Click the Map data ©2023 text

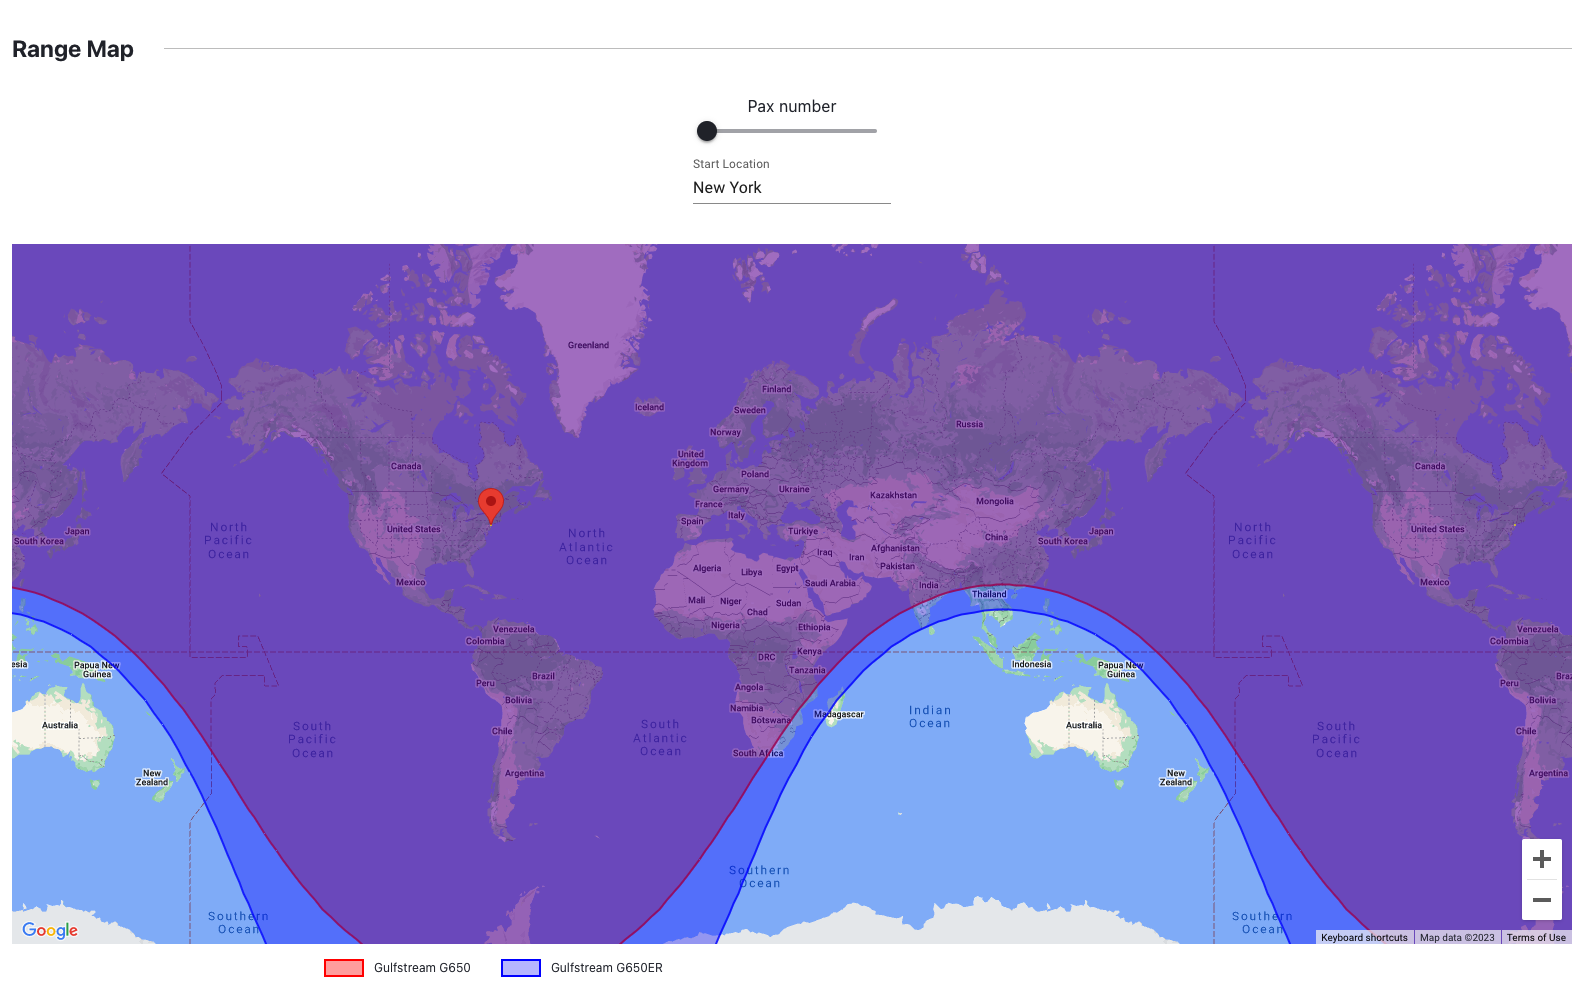[x=1457, y=938]
